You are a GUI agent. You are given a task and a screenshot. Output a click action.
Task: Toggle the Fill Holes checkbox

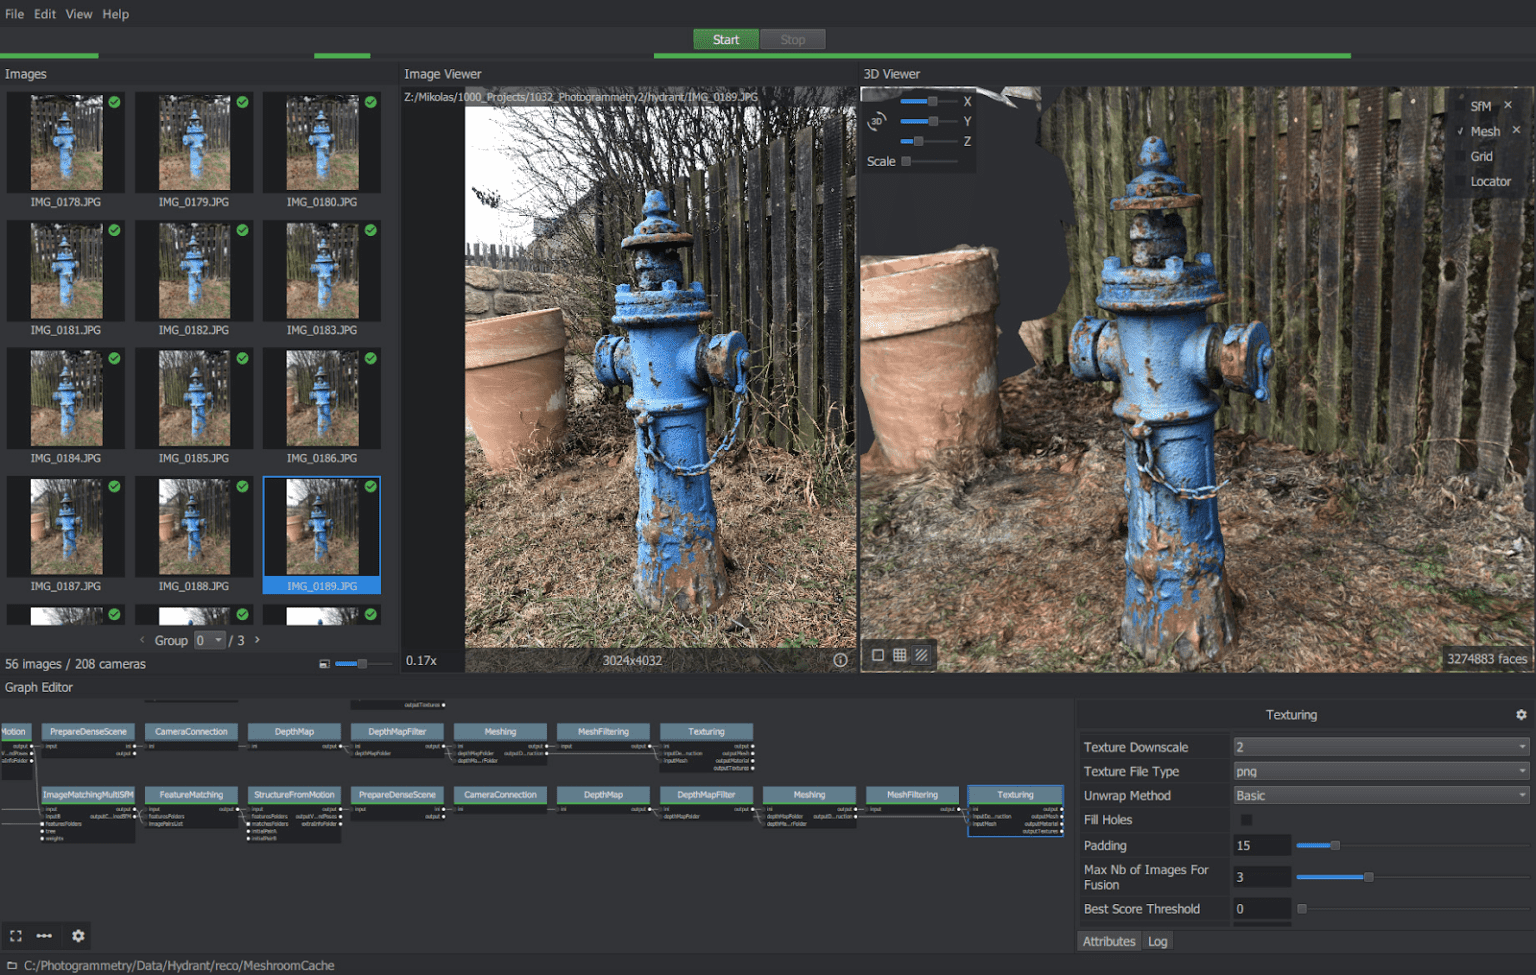[1246, 819]
